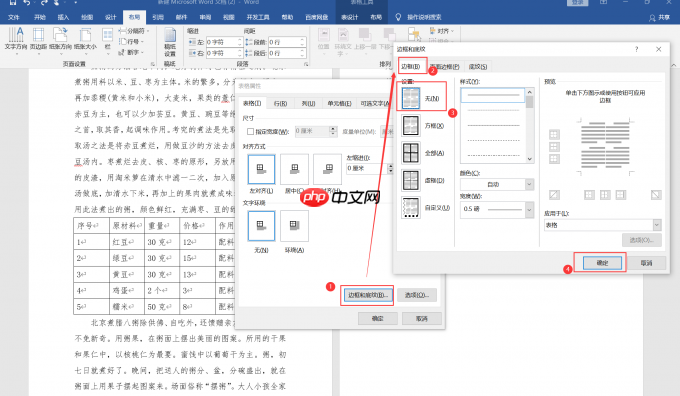680x396 pixels.
Task: Choose 居中(C) table alignment
Action: point(294,169)
